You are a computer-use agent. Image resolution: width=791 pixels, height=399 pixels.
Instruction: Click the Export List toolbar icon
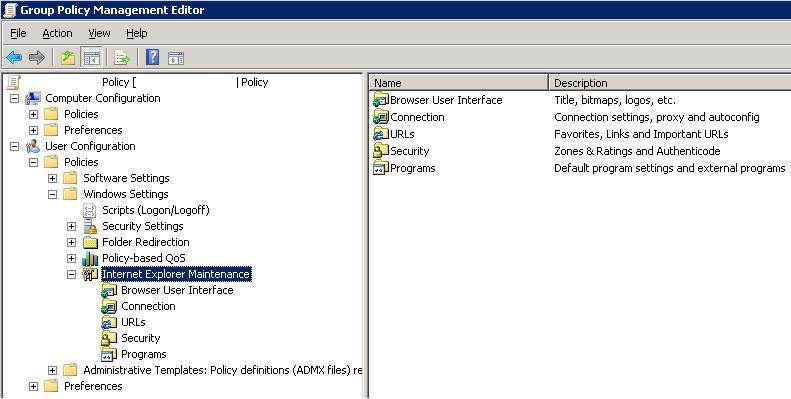(x=122, y=58)
